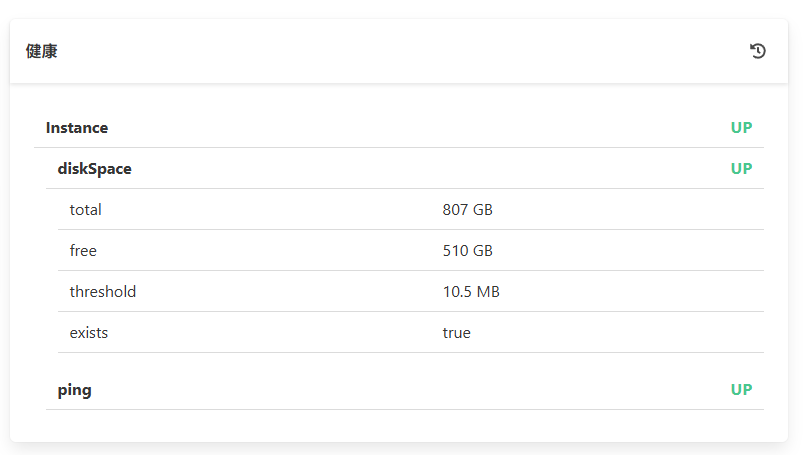812x455 pixels.
Task: Click the ping UP status badge
Action: [741, 390]
